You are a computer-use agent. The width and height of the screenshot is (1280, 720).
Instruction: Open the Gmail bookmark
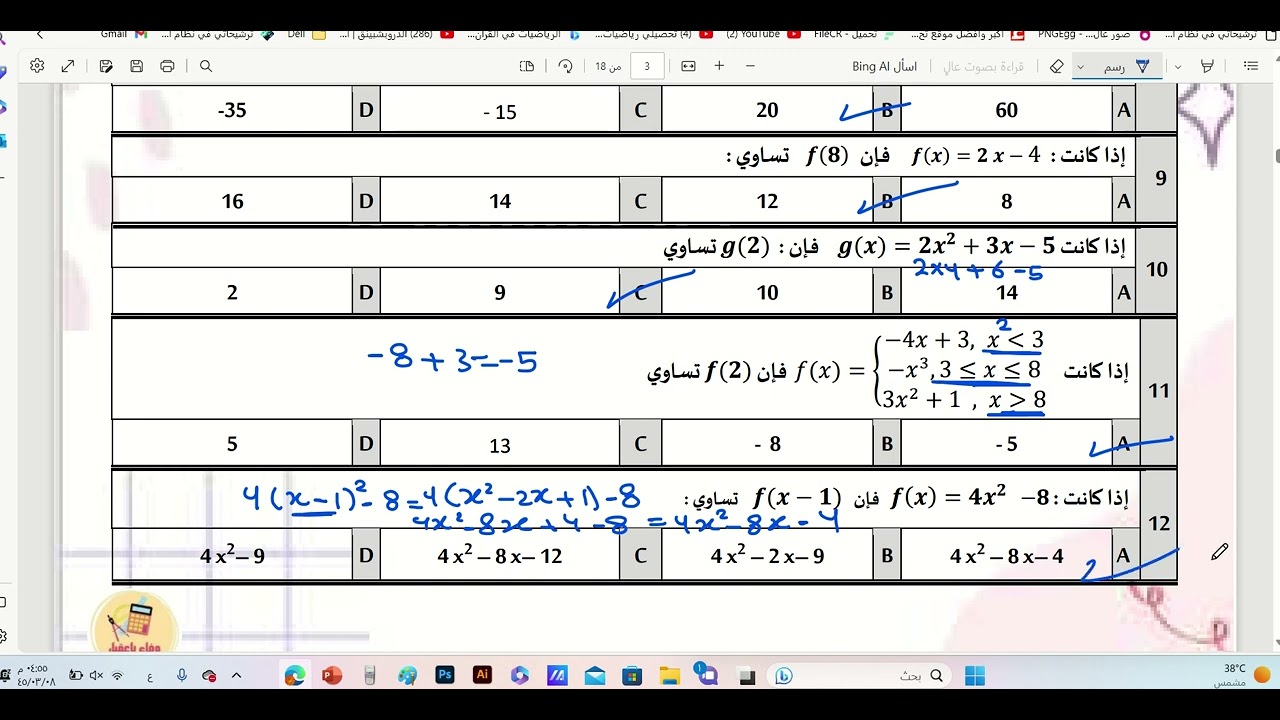123,34
